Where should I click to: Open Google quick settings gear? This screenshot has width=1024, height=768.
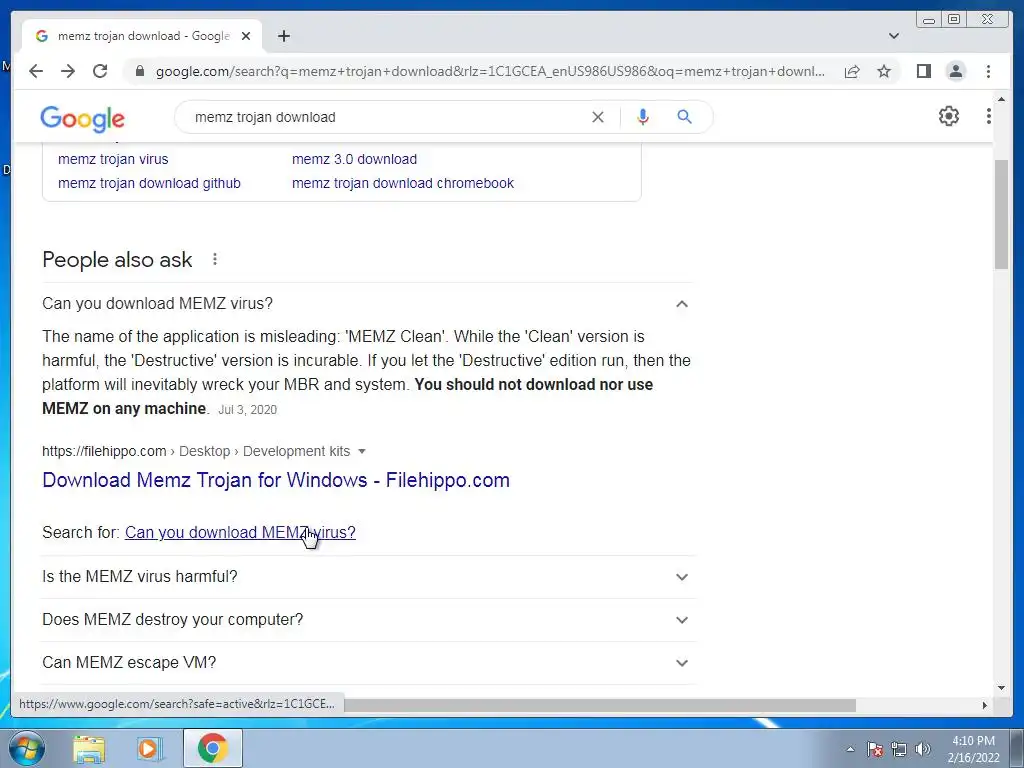pos(948,116)
